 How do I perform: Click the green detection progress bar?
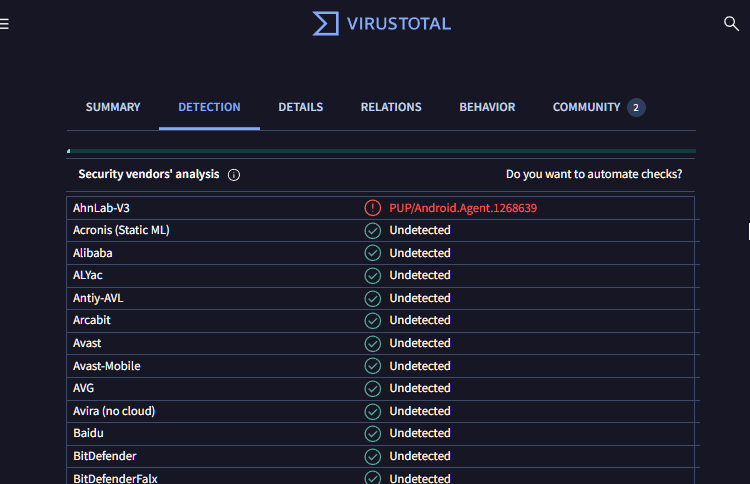381,151
